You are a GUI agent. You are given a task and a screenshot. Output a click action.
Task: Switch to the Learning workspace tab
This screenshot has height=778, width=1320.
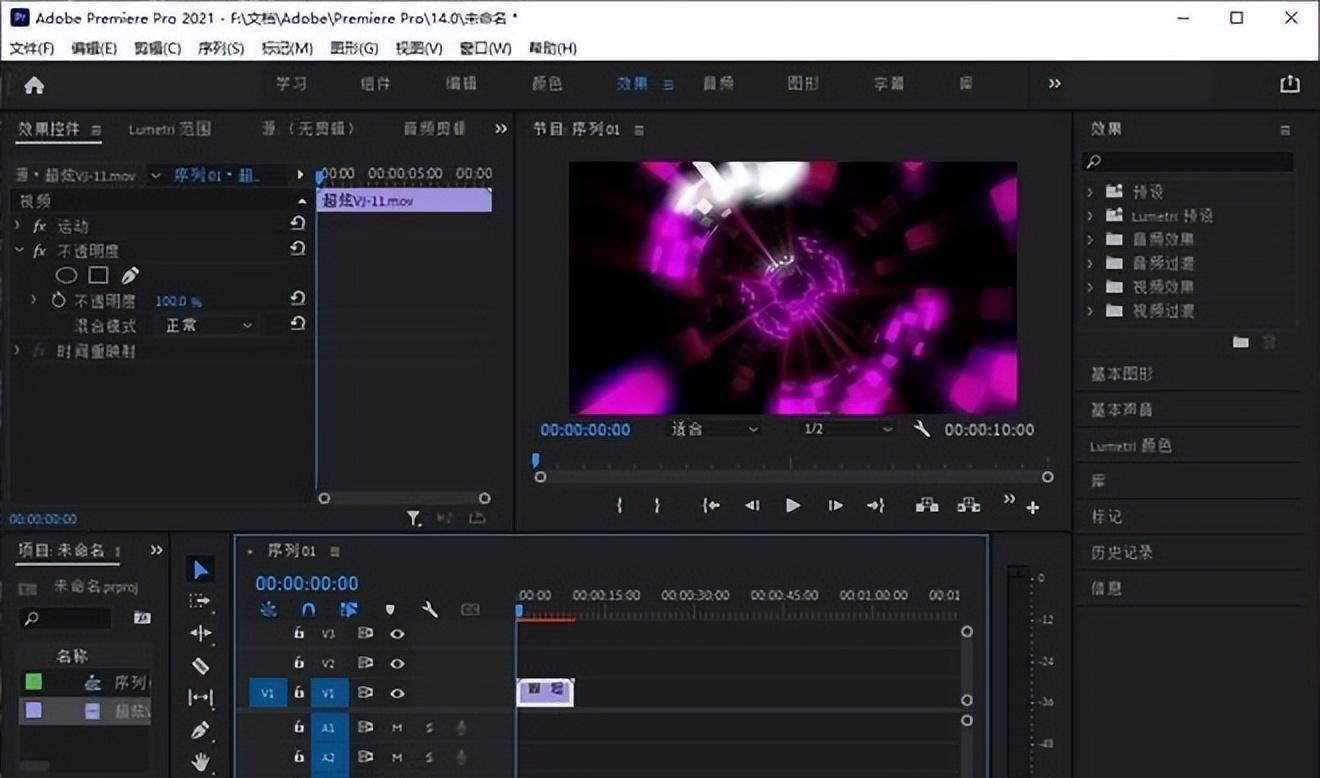pyautogui.click(x=291, y=84)
